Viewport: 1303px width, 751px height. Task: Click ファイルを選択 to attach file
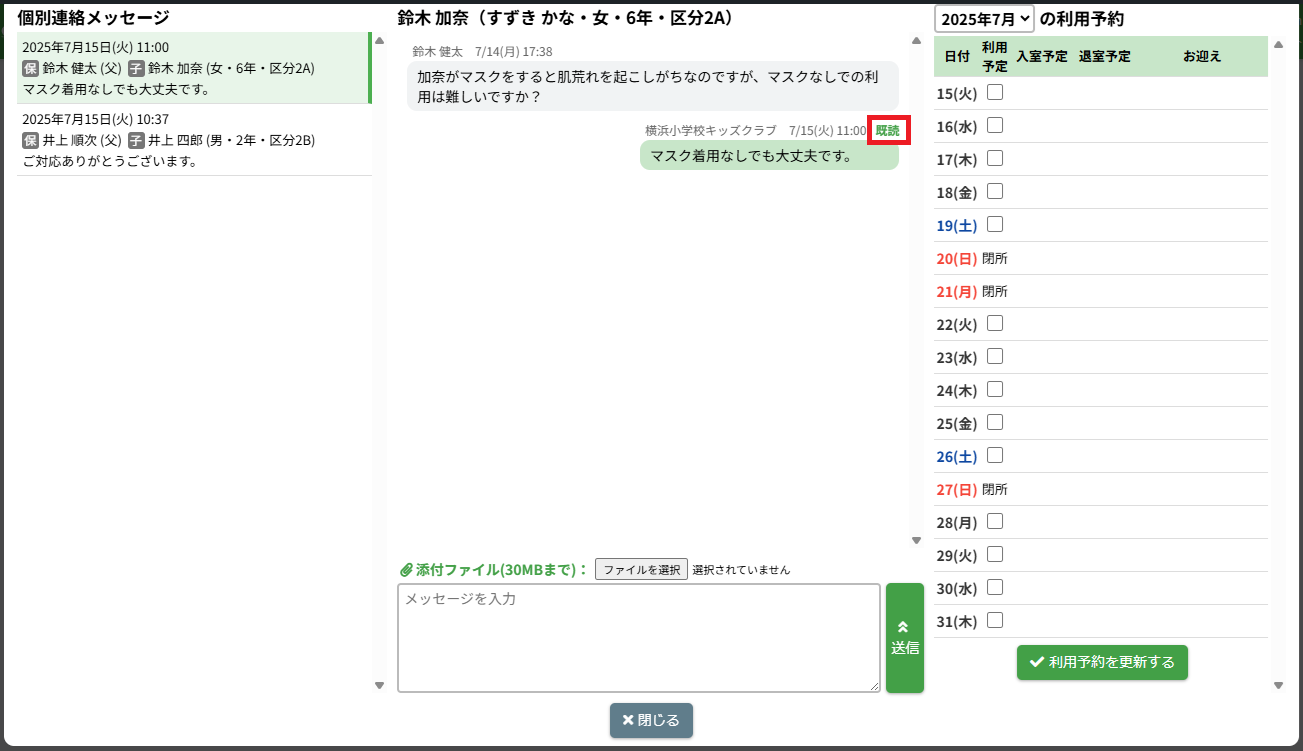coord(641,570)
